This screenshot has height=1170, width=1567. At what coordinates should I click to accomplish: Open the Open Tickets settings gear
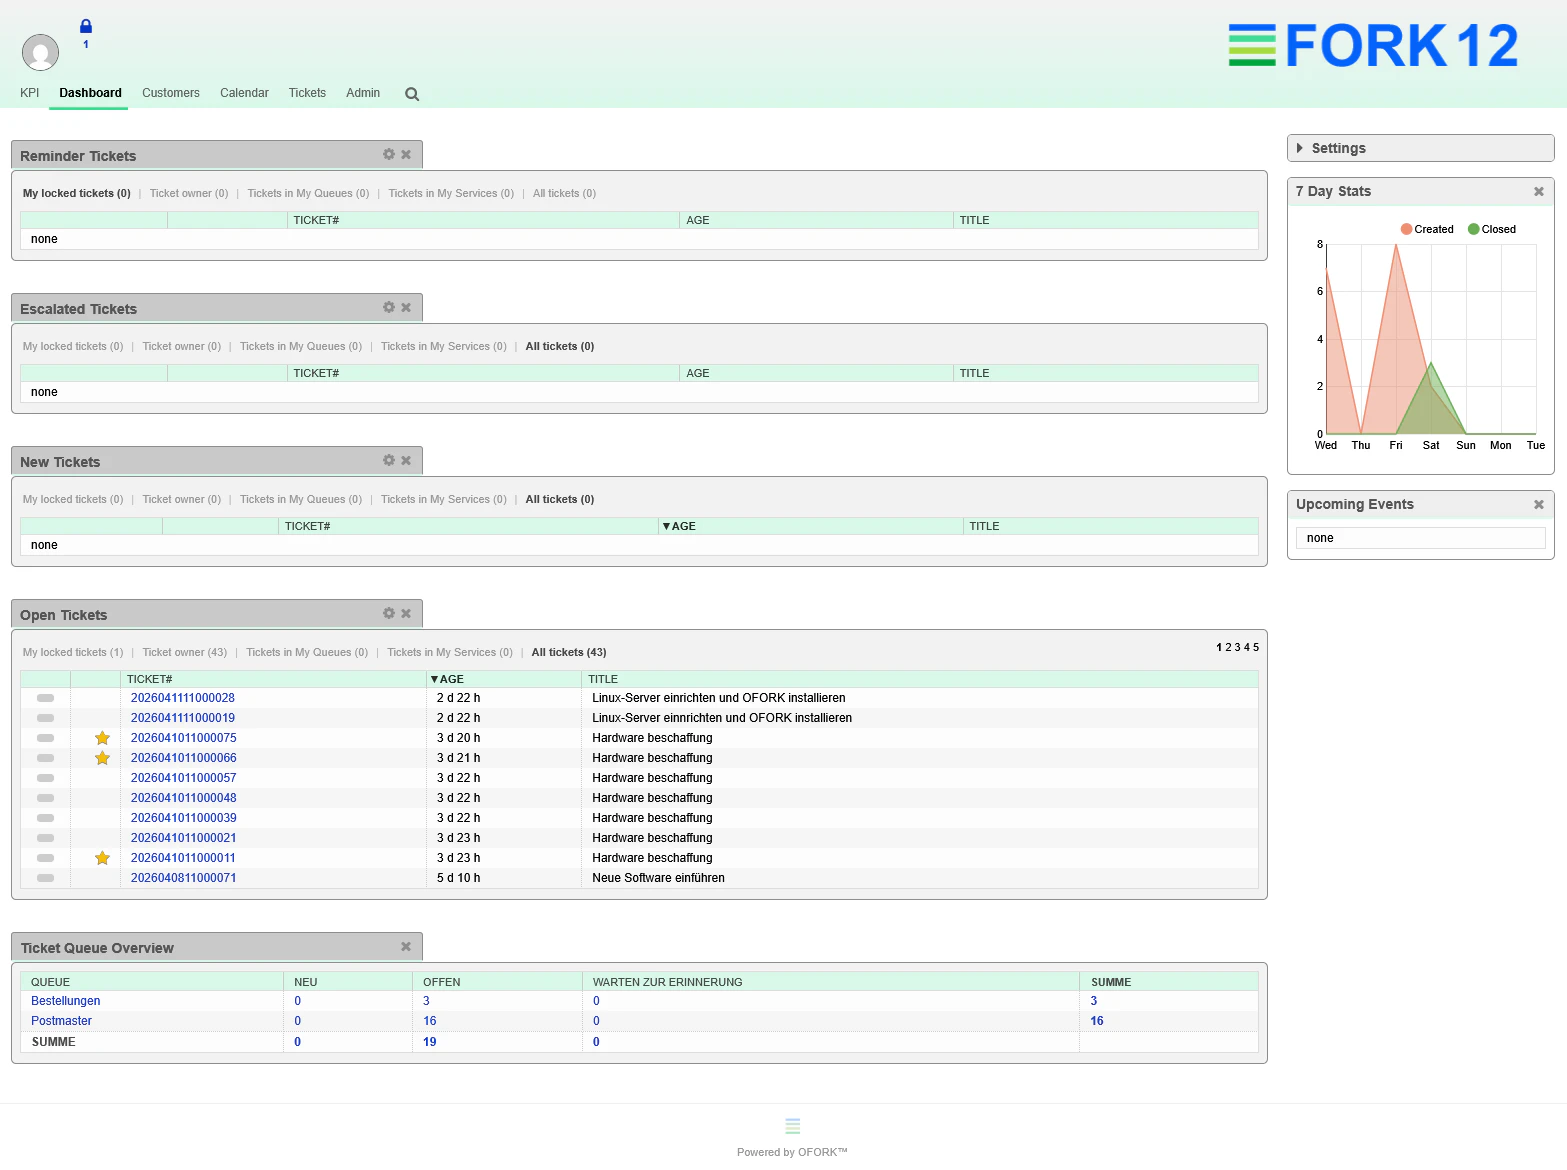point(388,613)
